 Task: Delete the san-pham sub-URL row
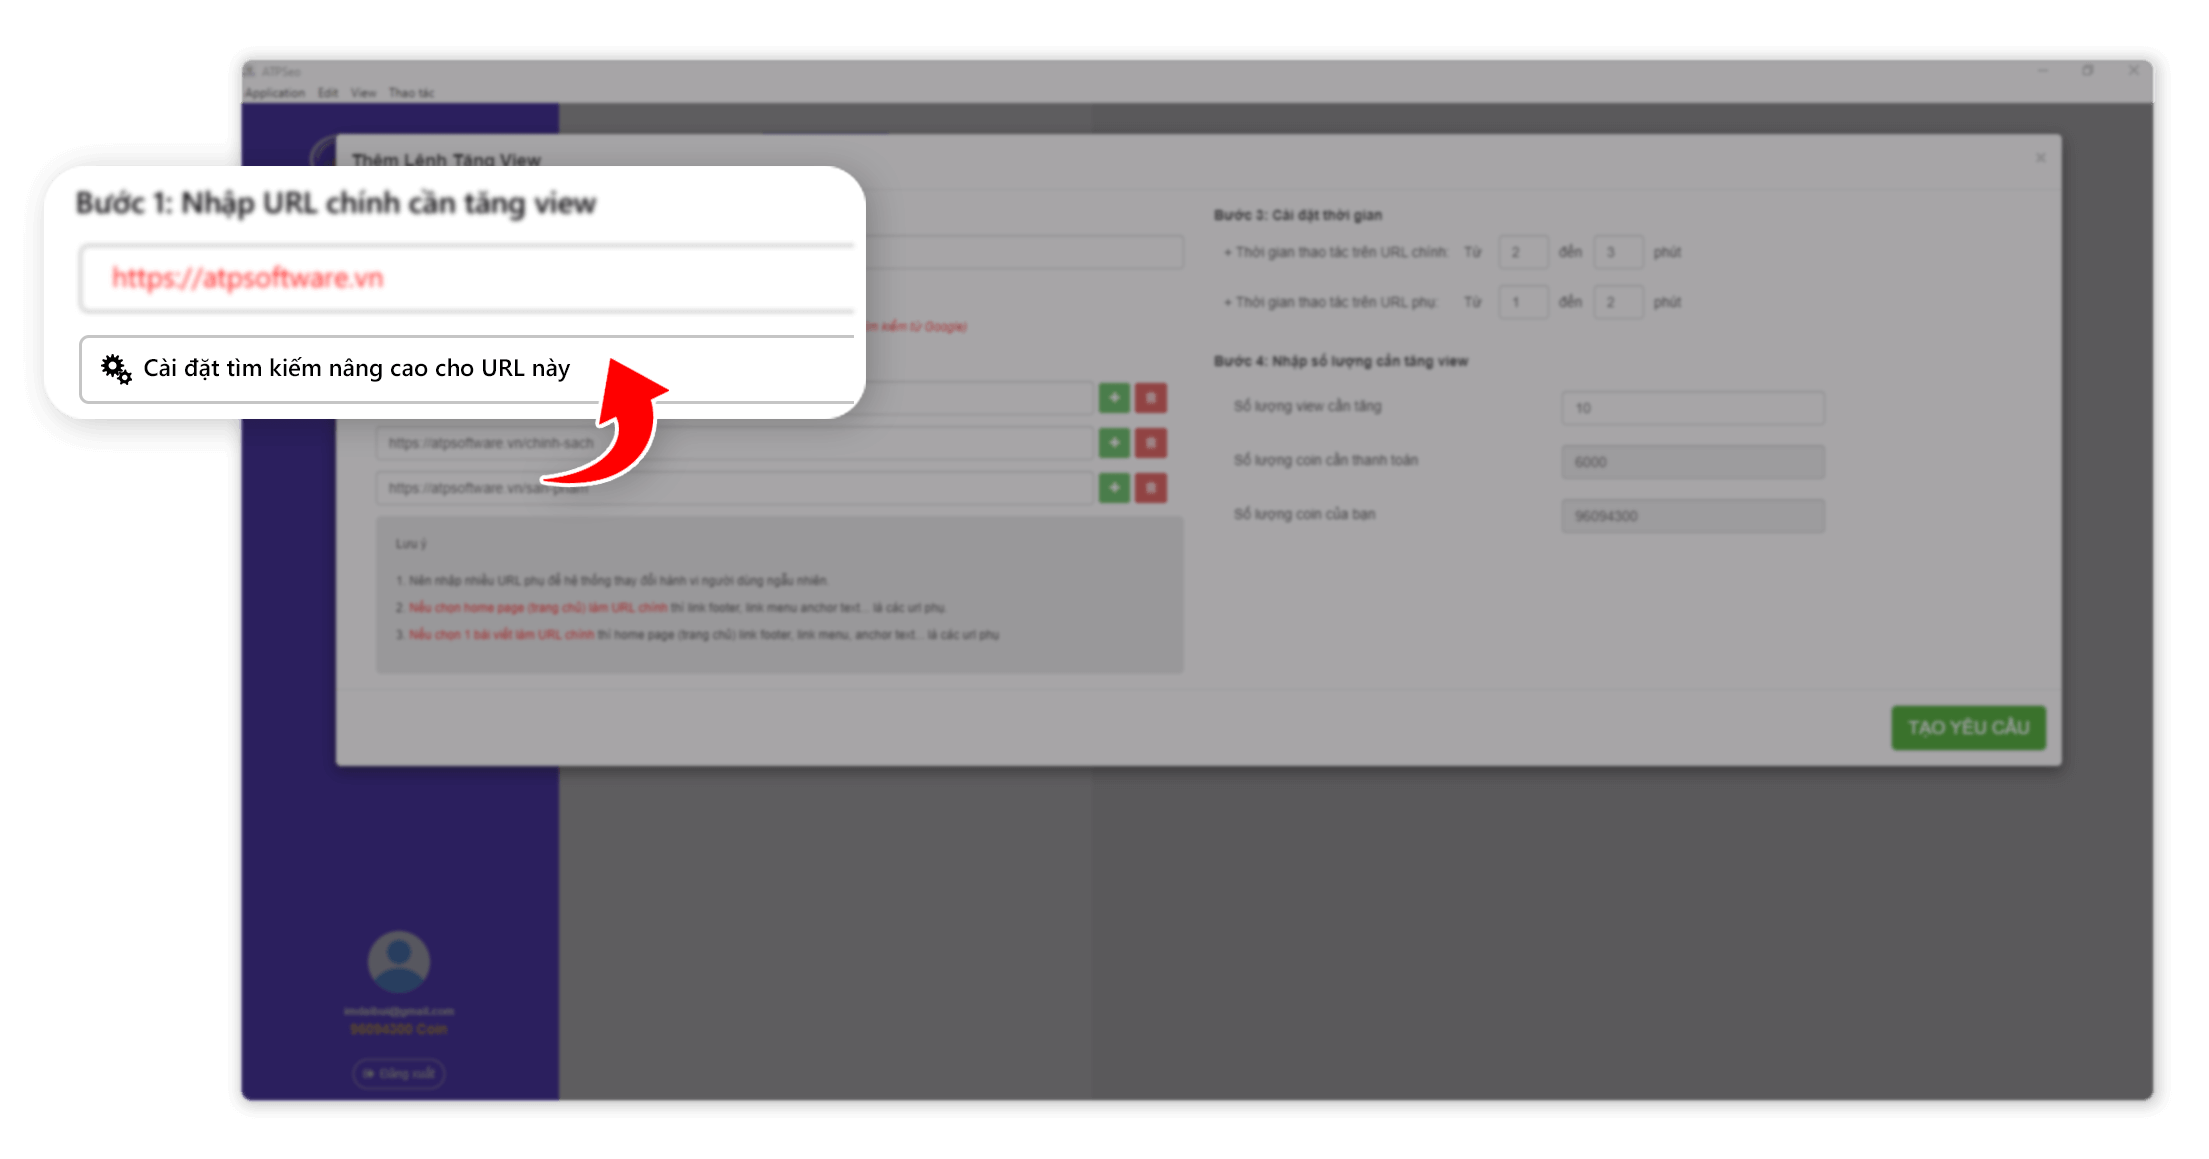(x=1151, y=487)
